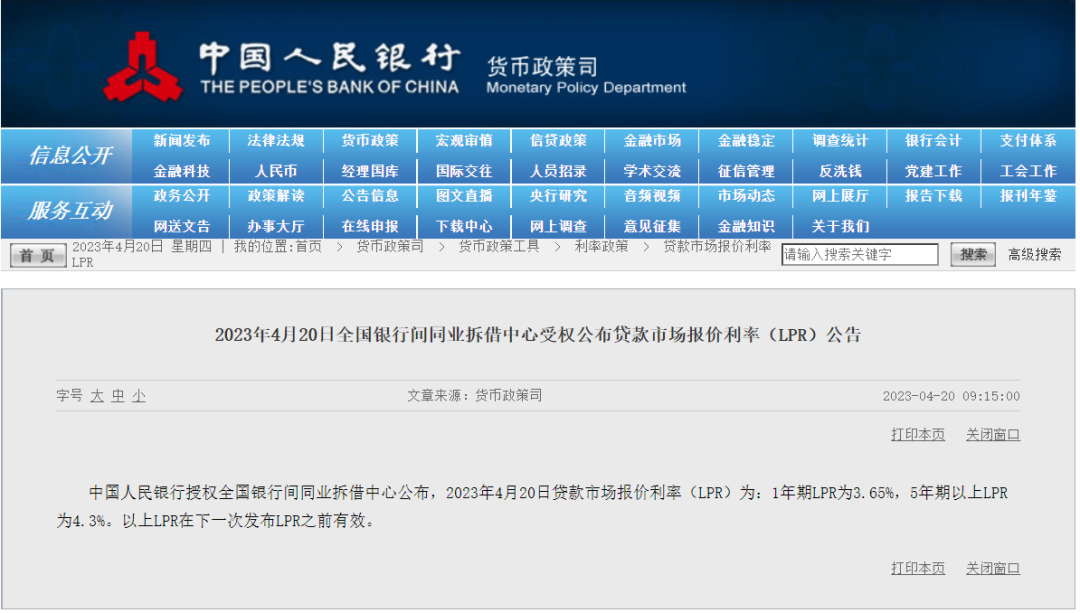Click the LPR announcement title heading

click(x=538, y=335)
